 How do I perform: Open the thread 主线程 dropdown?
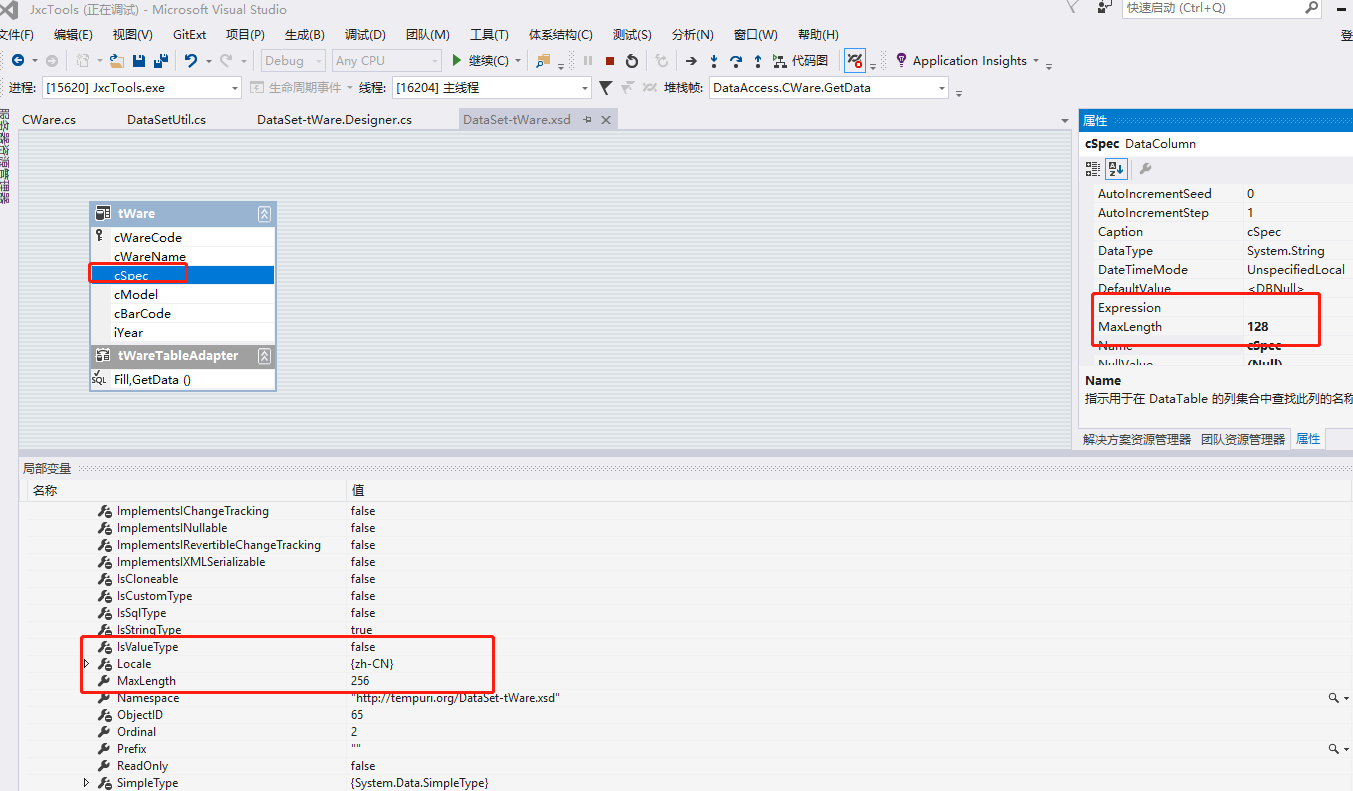pos(491,88)
